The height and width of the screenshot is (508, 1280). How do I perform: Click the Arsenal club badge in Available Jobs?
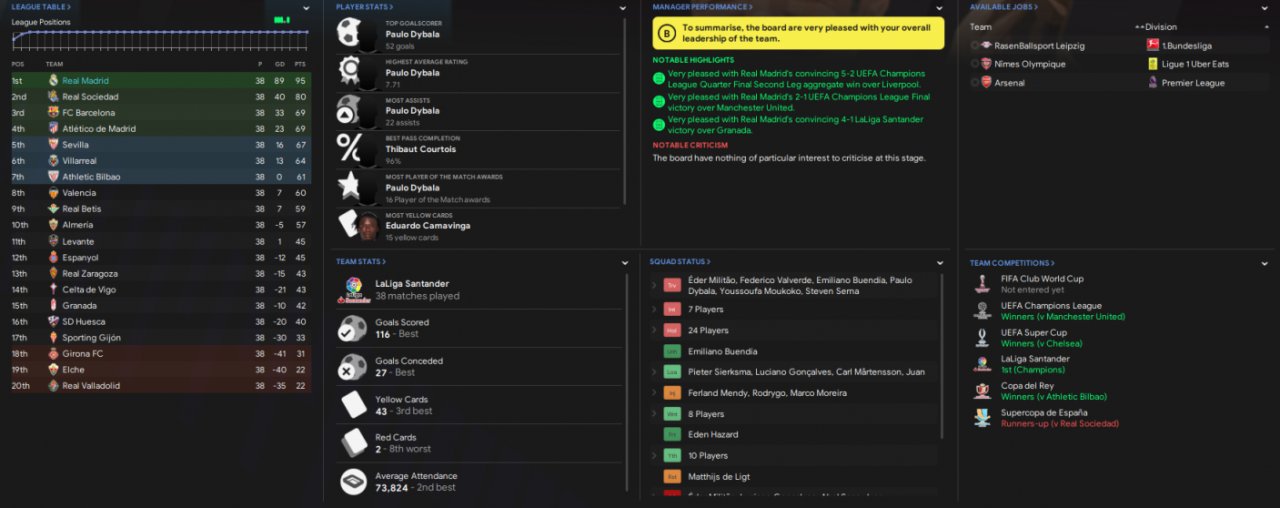click(986, 83)
